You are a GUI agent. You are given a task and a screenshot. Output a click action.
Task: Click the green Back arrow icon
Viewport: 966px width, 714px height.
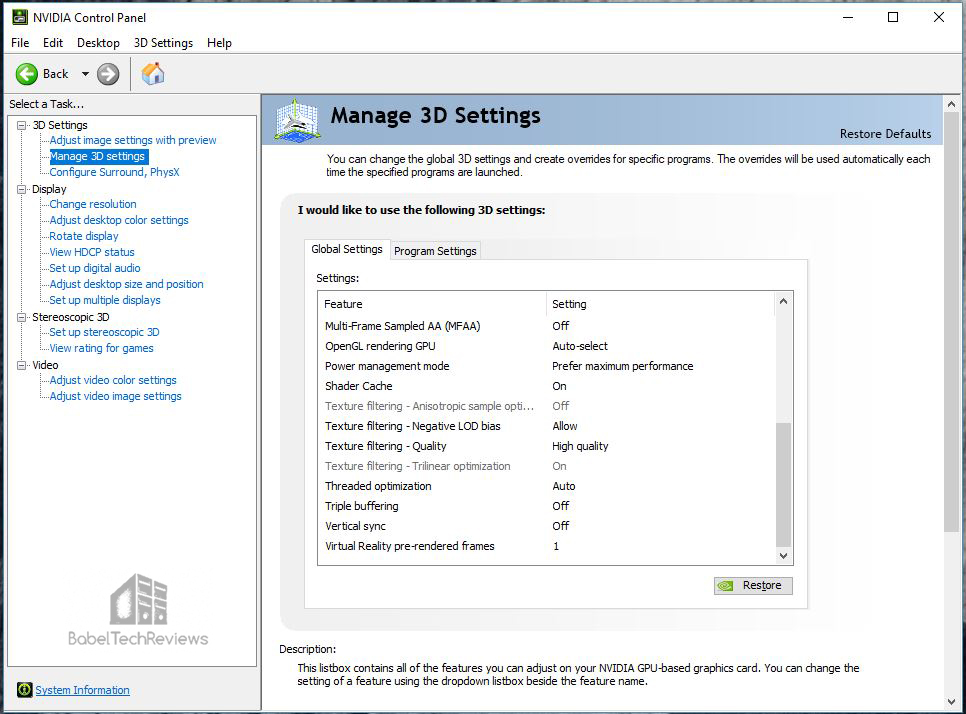(x=26, y=74)
